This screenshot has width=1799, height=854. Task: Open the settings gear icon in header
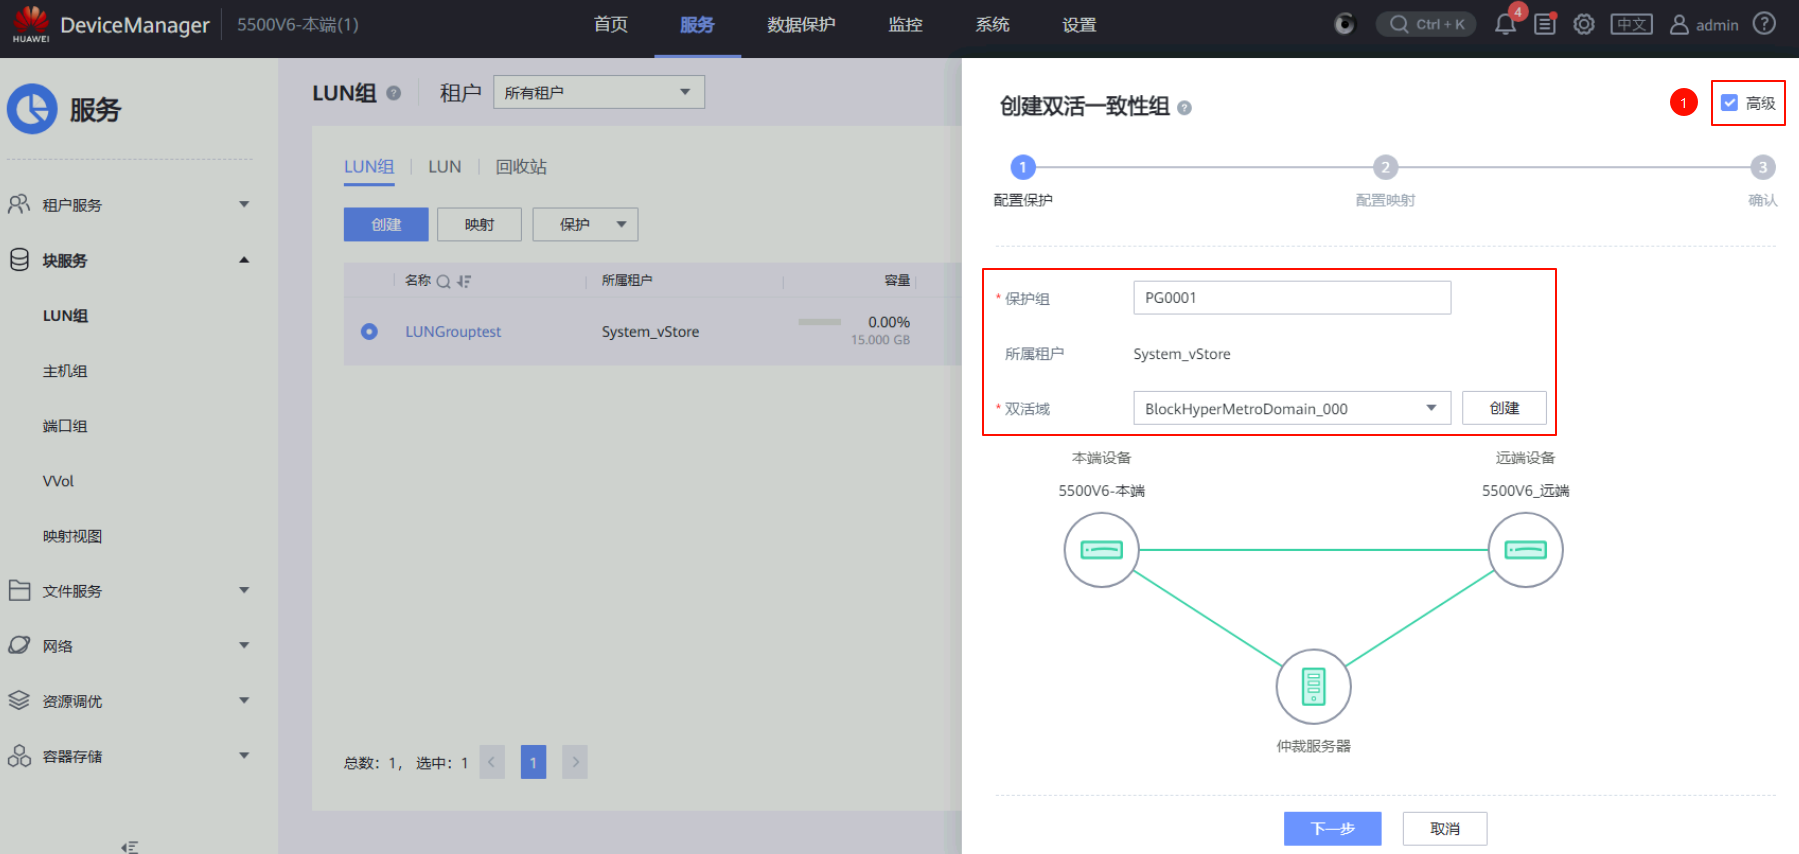coord(1584,25)
